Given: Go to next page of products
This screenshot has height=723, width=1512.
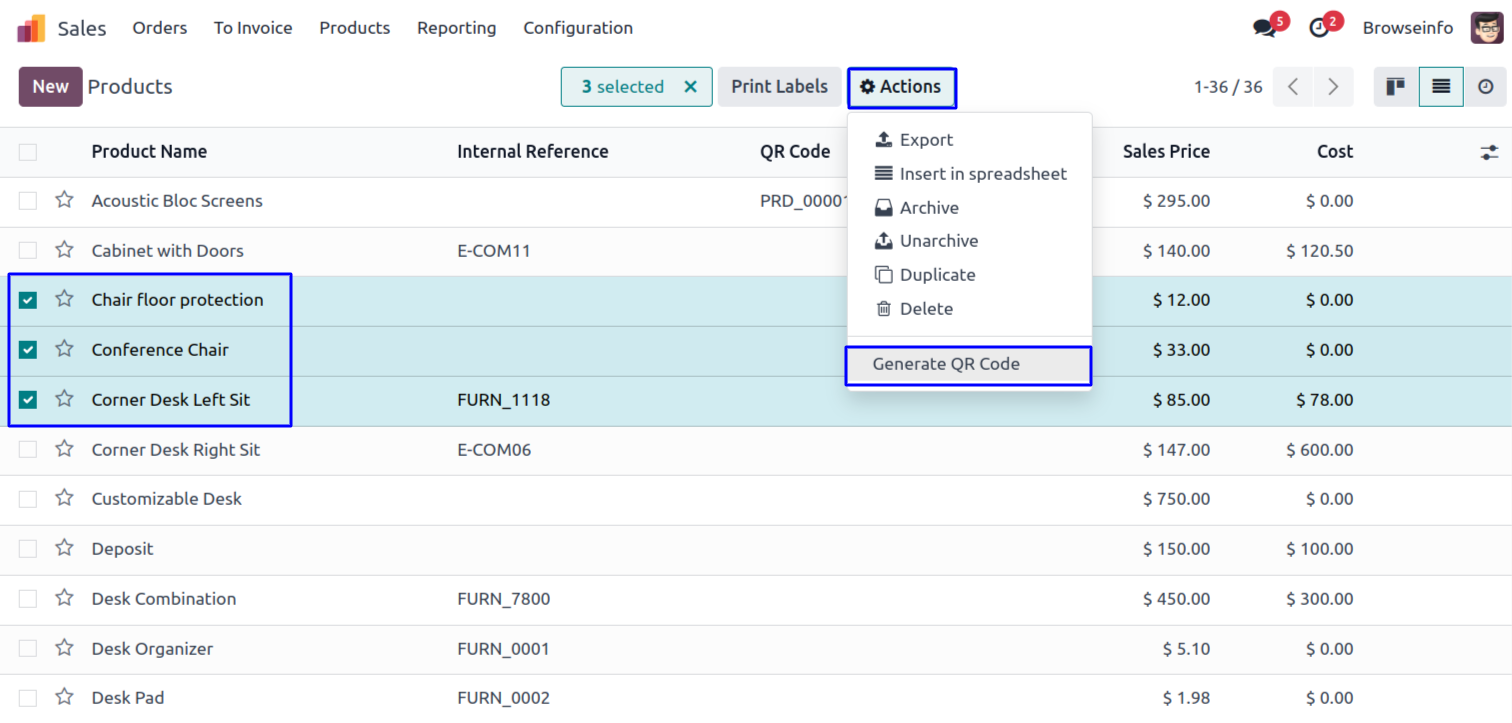Looking at the screenshot, I should pos(1333,87).
